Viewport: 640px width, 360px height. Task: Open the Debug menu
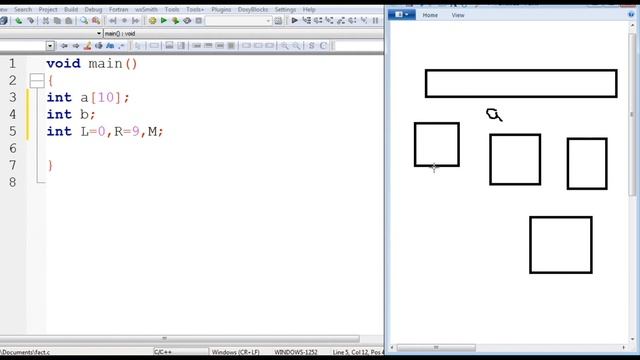click(x=93, y=9)
